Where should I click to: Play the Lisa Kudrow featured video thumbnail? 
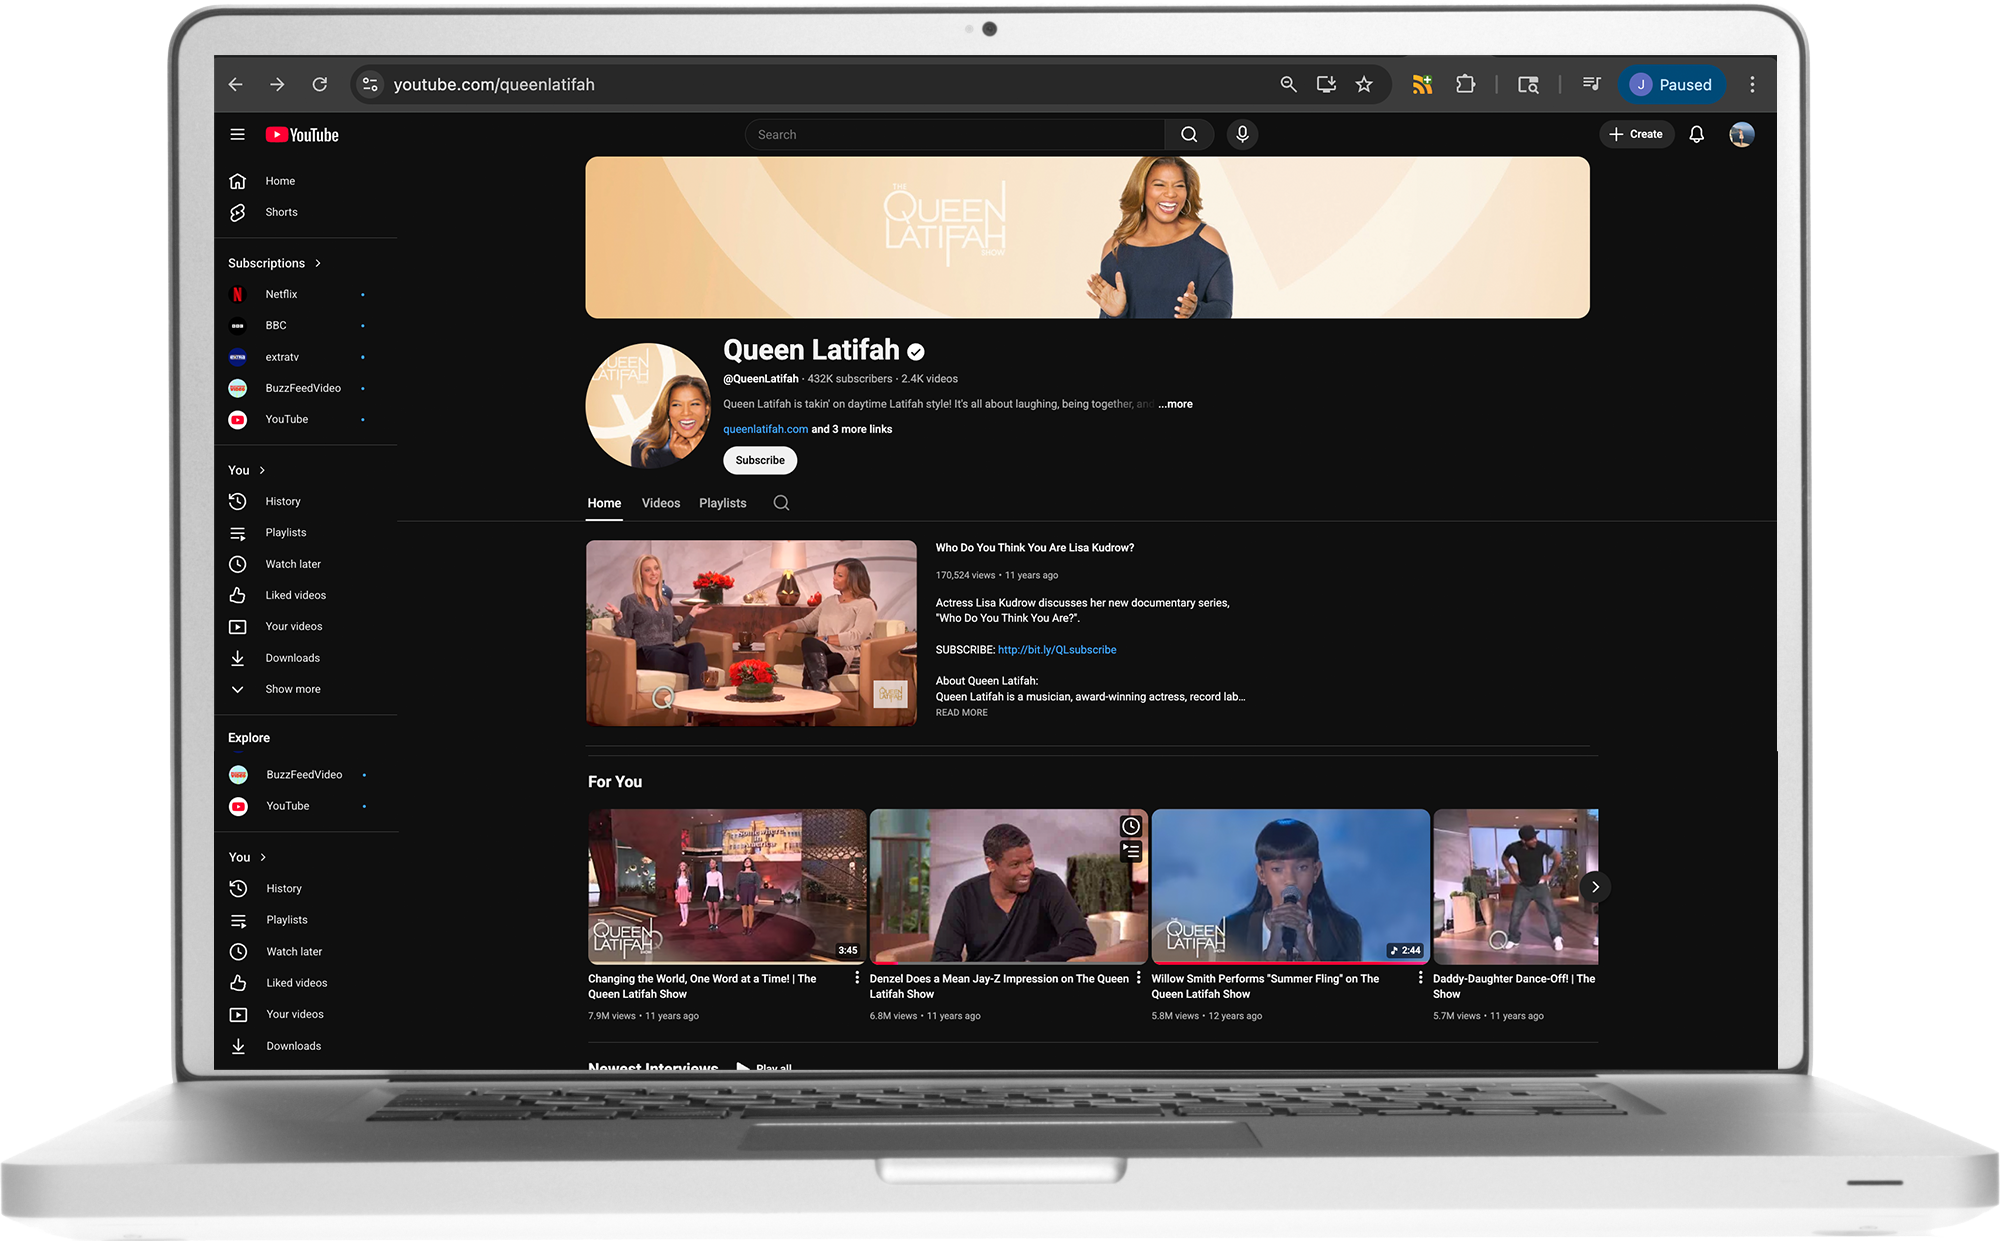(x=751, y=632)
